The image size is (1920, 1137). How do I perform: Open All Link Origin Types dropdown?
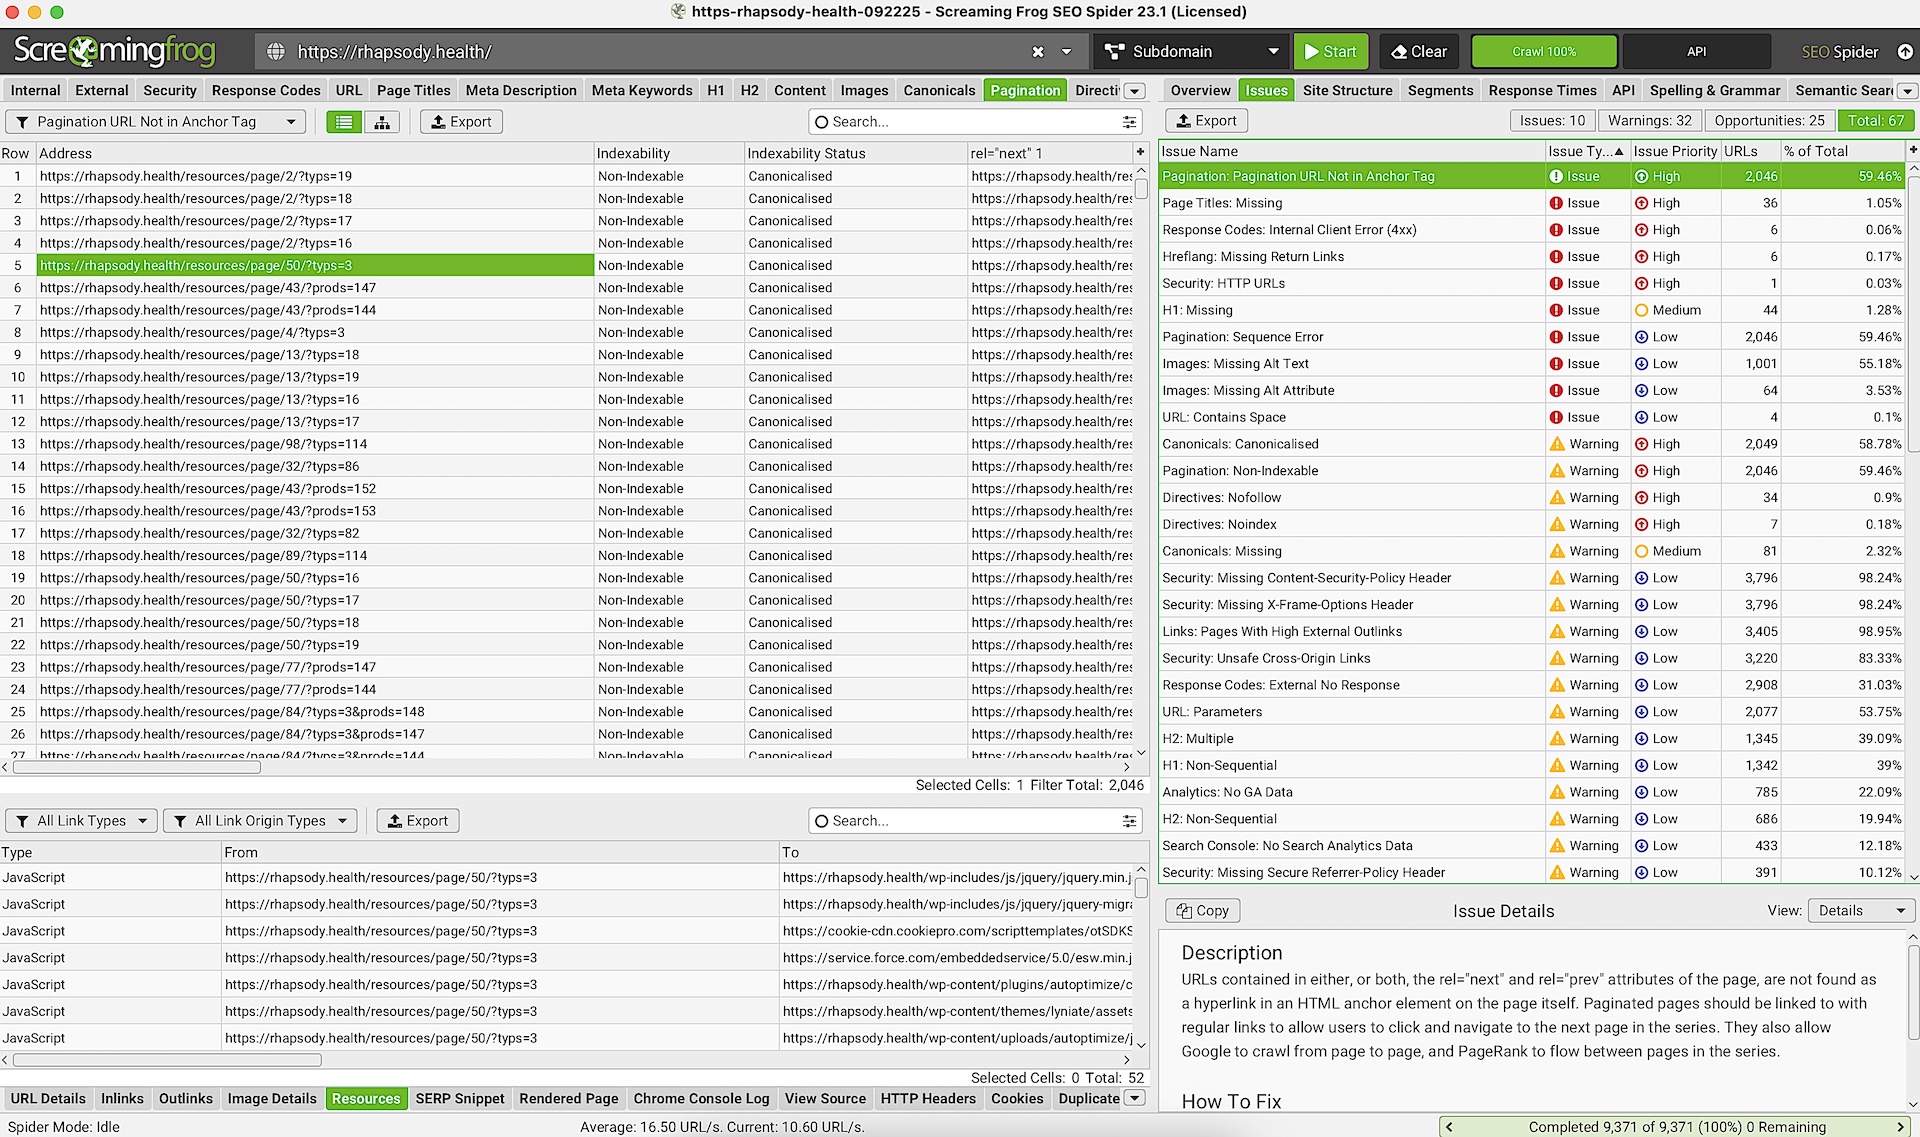(260, 821)
